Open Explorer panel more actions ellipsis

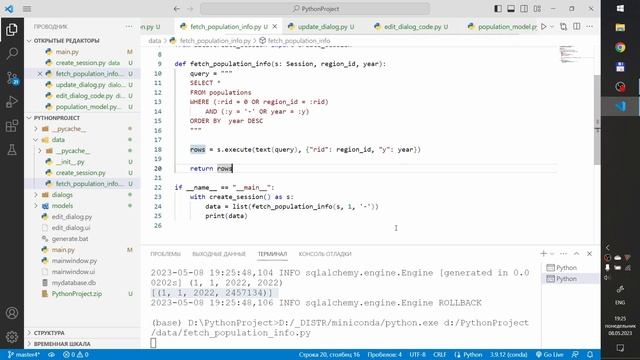129,27
